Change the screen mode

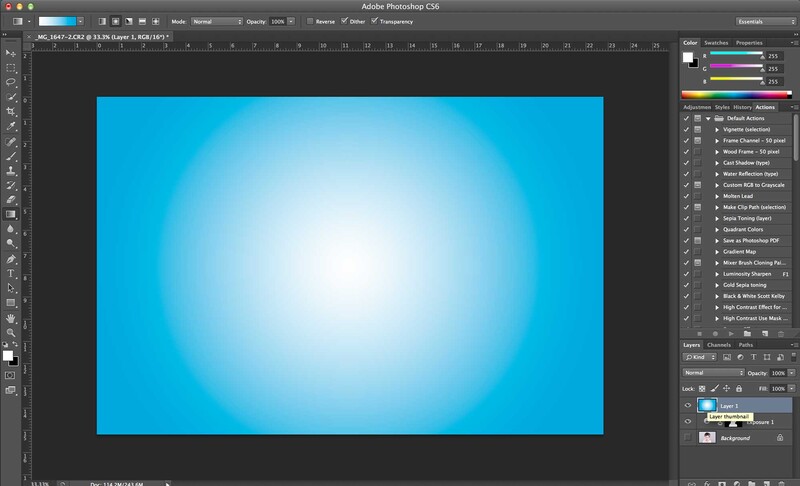coord(10,390)
